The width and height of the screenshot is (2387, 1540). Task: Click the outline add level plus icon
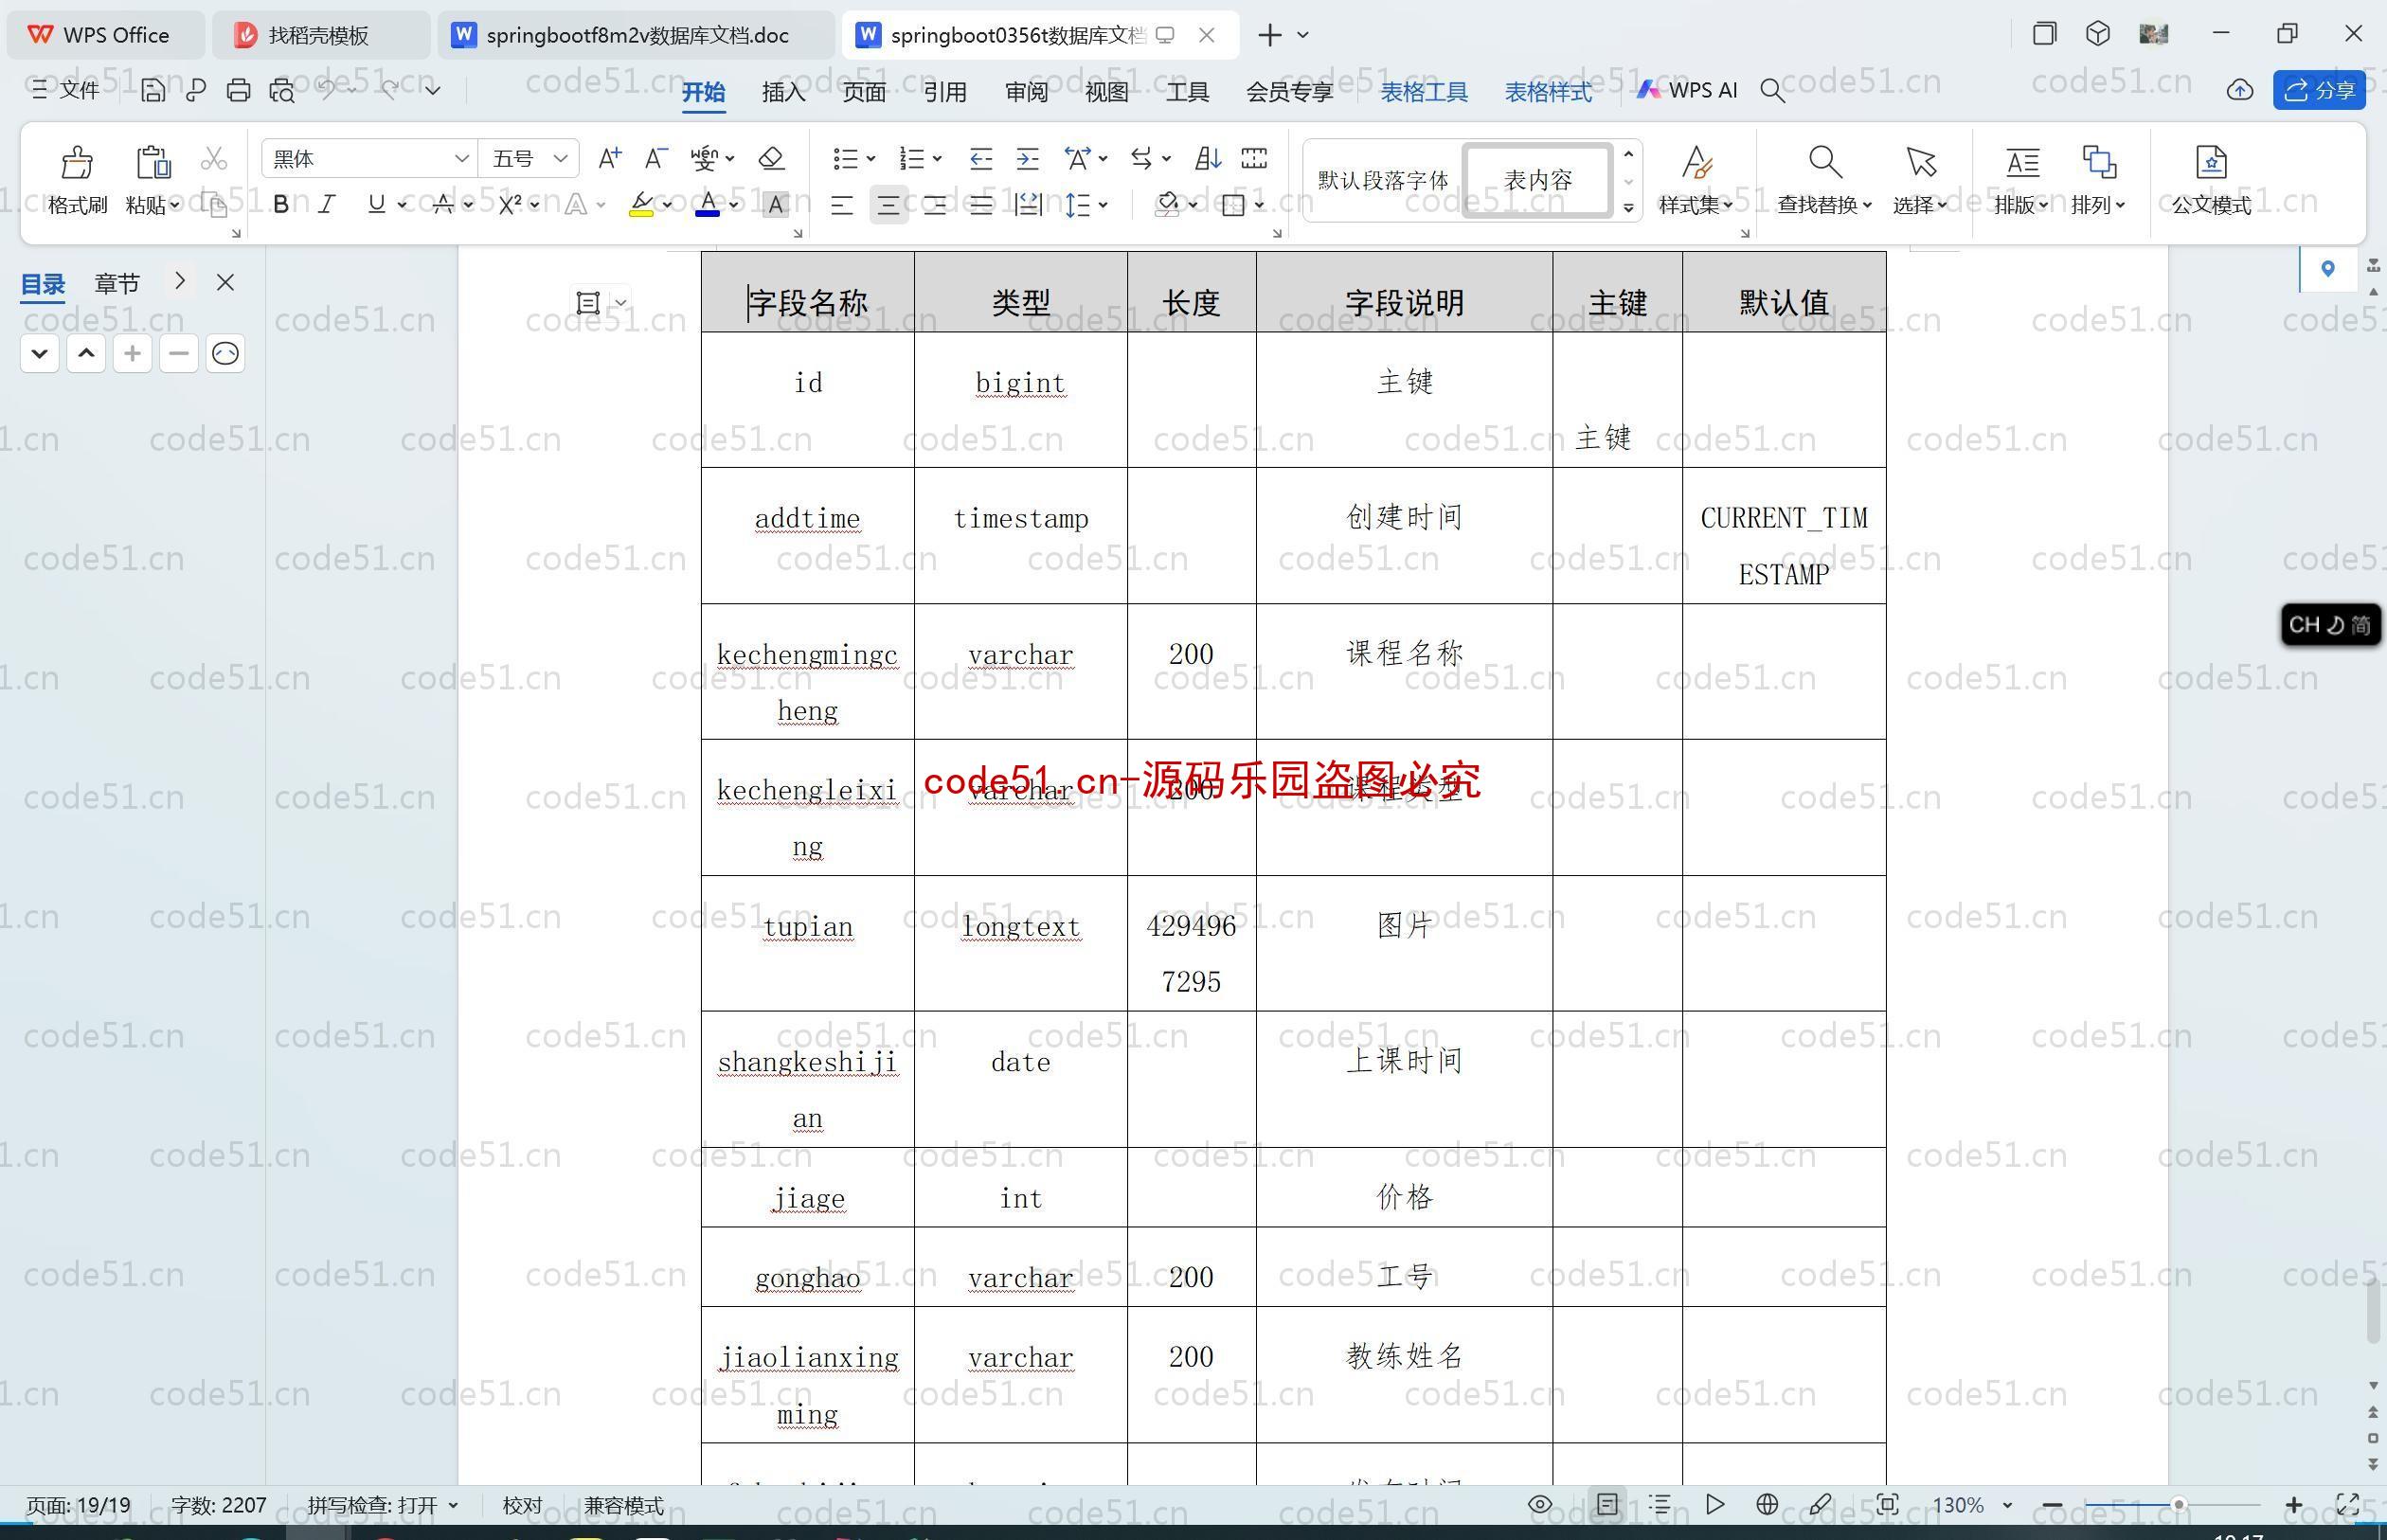132,353
